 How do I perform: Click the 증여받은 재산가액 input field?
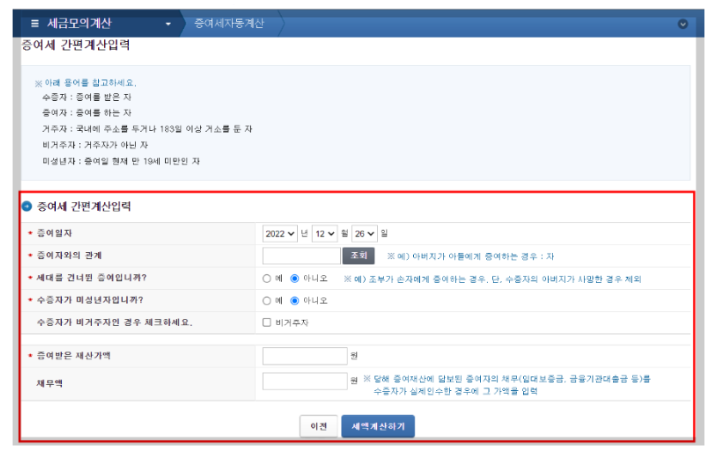[305, 356]
